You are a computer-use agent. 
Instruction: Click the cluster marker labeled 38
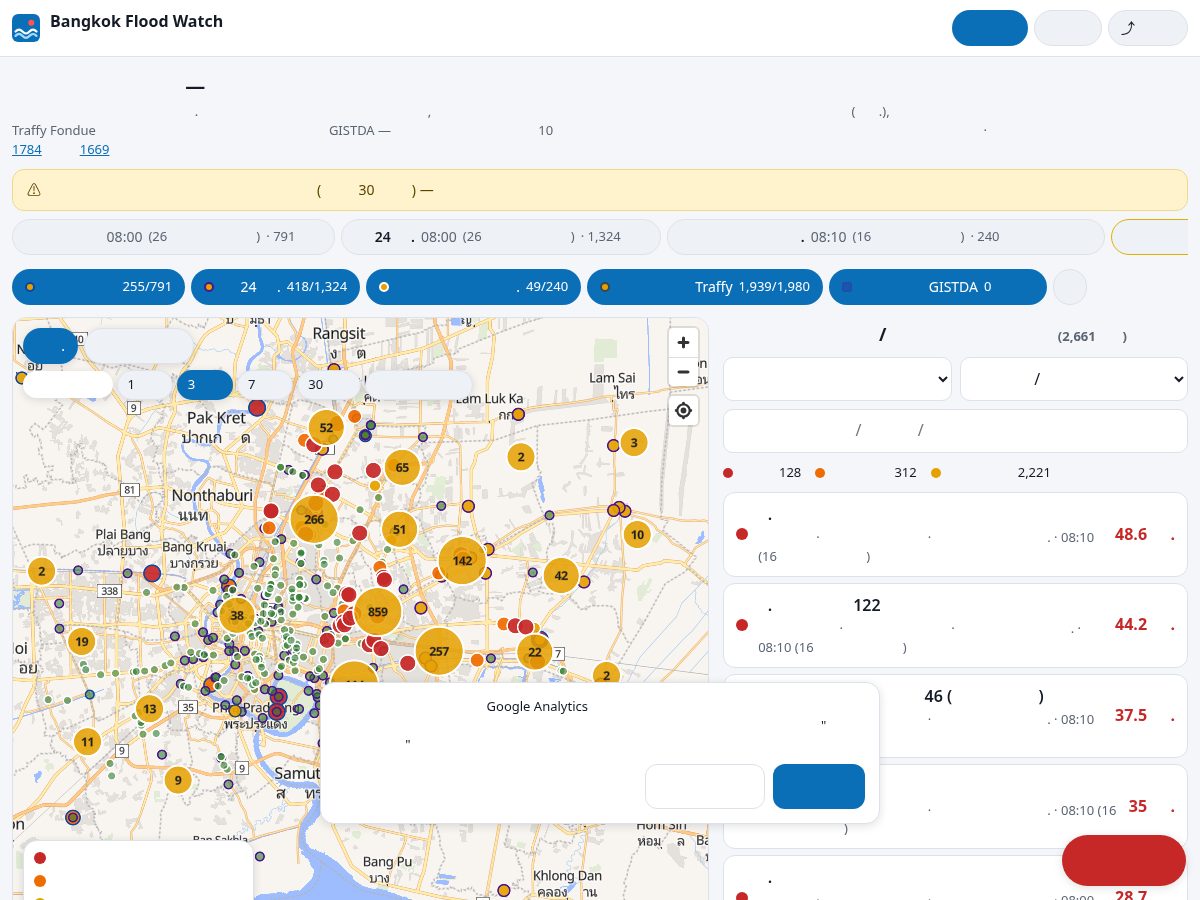point(237,616)
